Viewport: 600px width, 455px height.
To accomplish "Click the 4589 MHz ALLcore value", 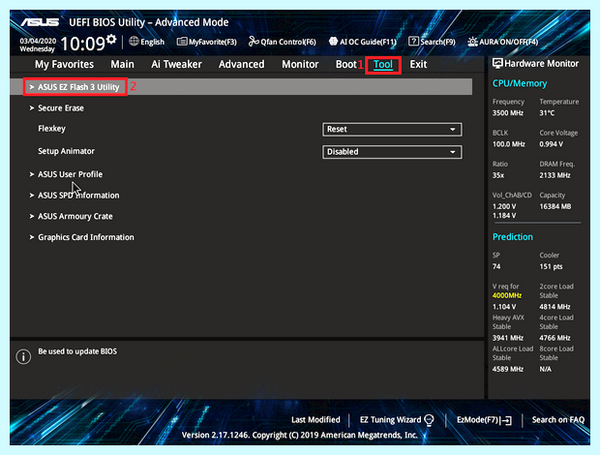I will coord(508,369).
